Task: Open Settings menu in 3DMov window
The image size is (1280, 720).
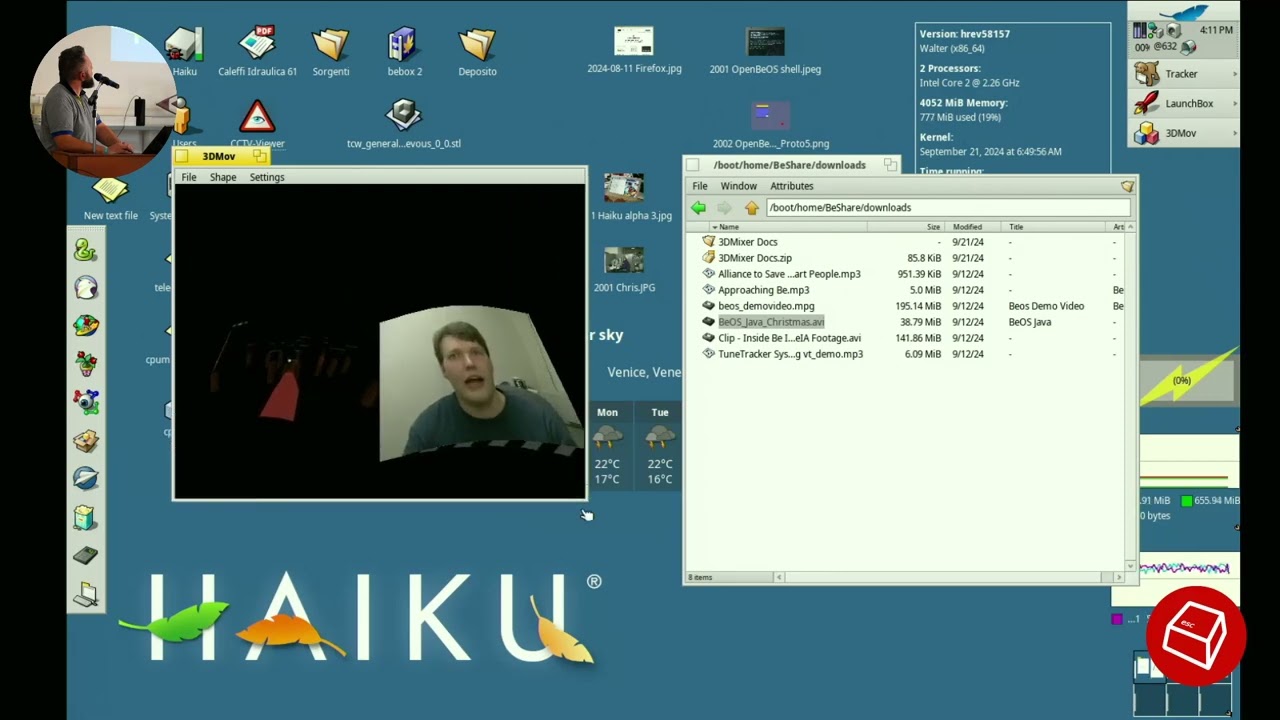Action: (x=267, y=177)
